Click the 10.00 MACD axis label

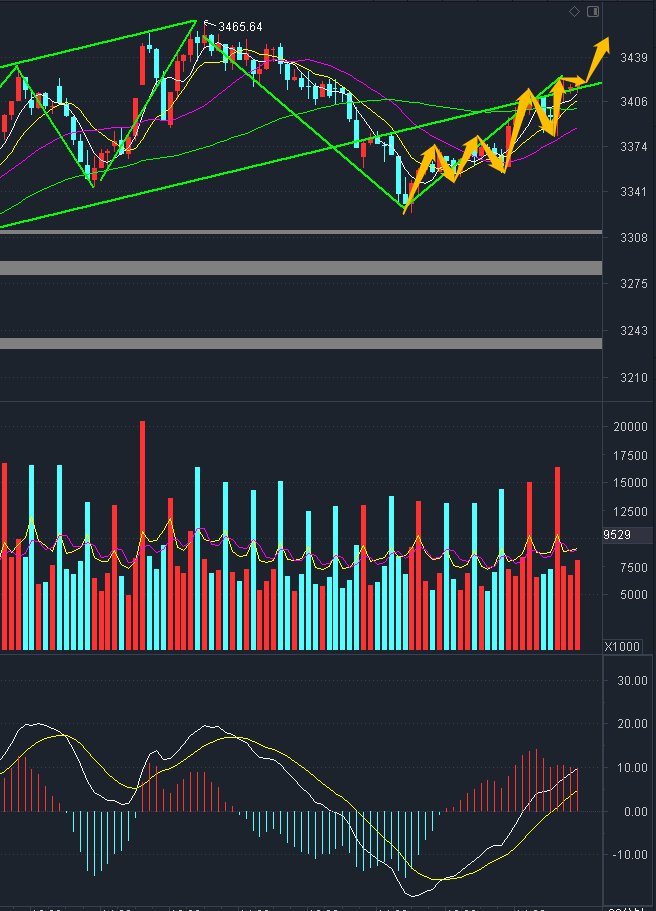(632, 768)
